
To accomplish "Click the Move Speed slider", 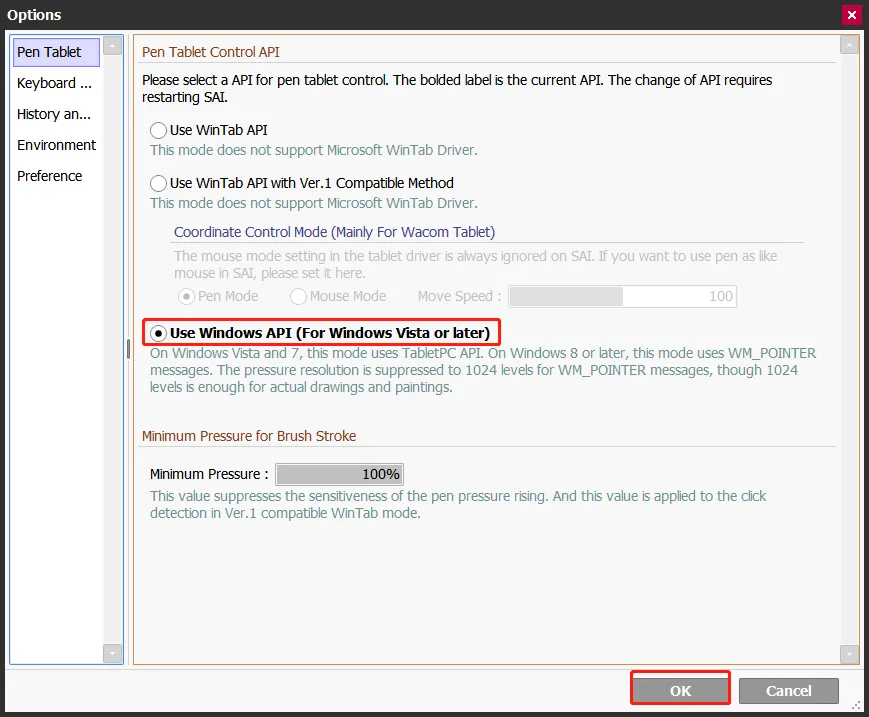I will (622, 296).
